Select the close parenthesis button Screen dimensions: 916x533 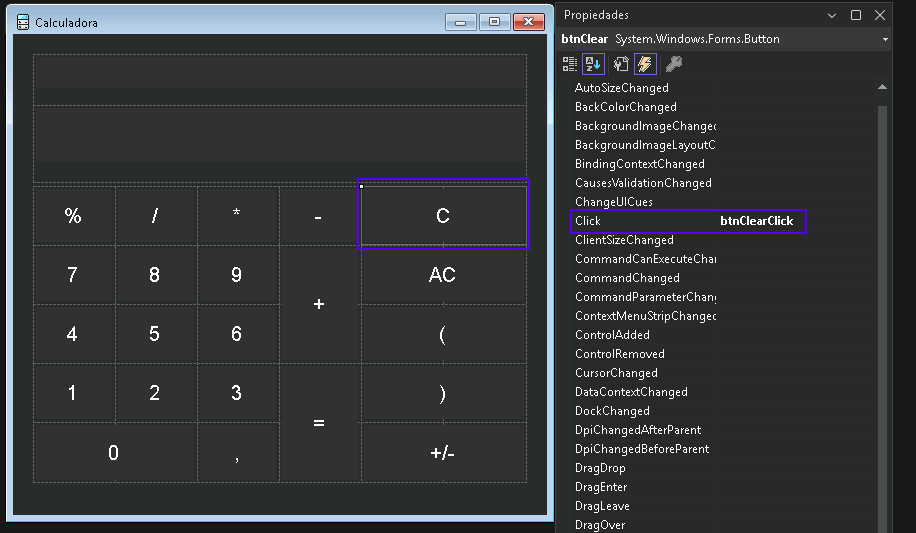(x=443, y=393)
